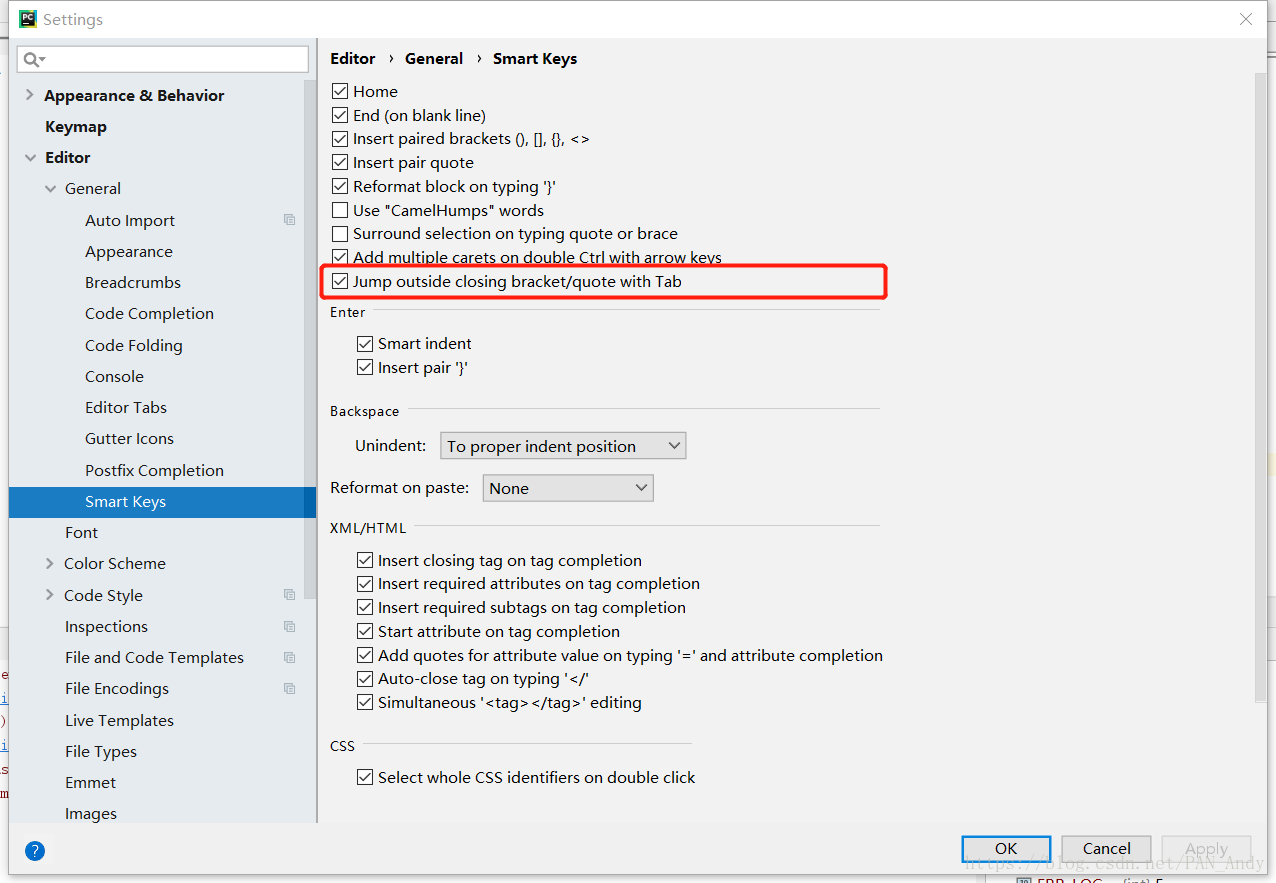Select Console in the tree

[114, 376]
